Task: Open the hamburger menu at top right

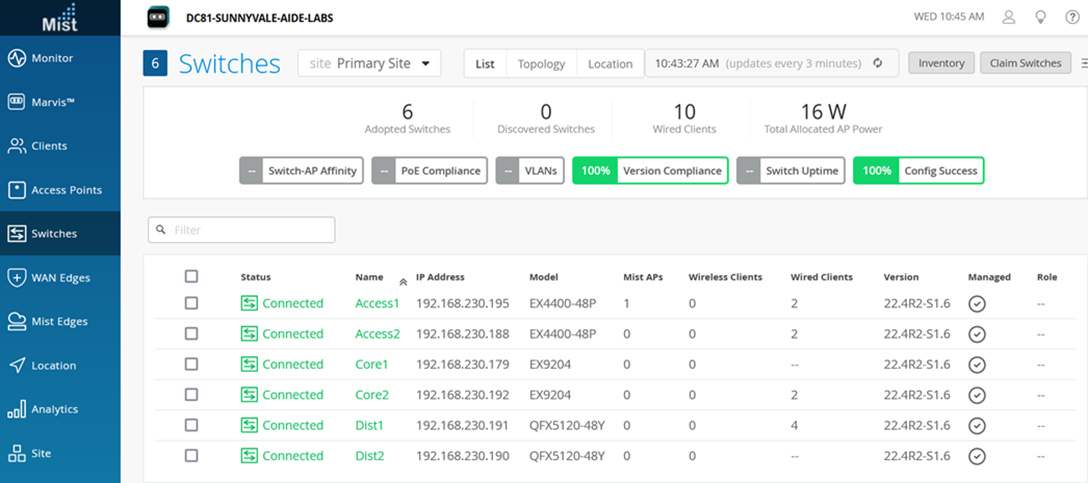Action: point(1083,63)
